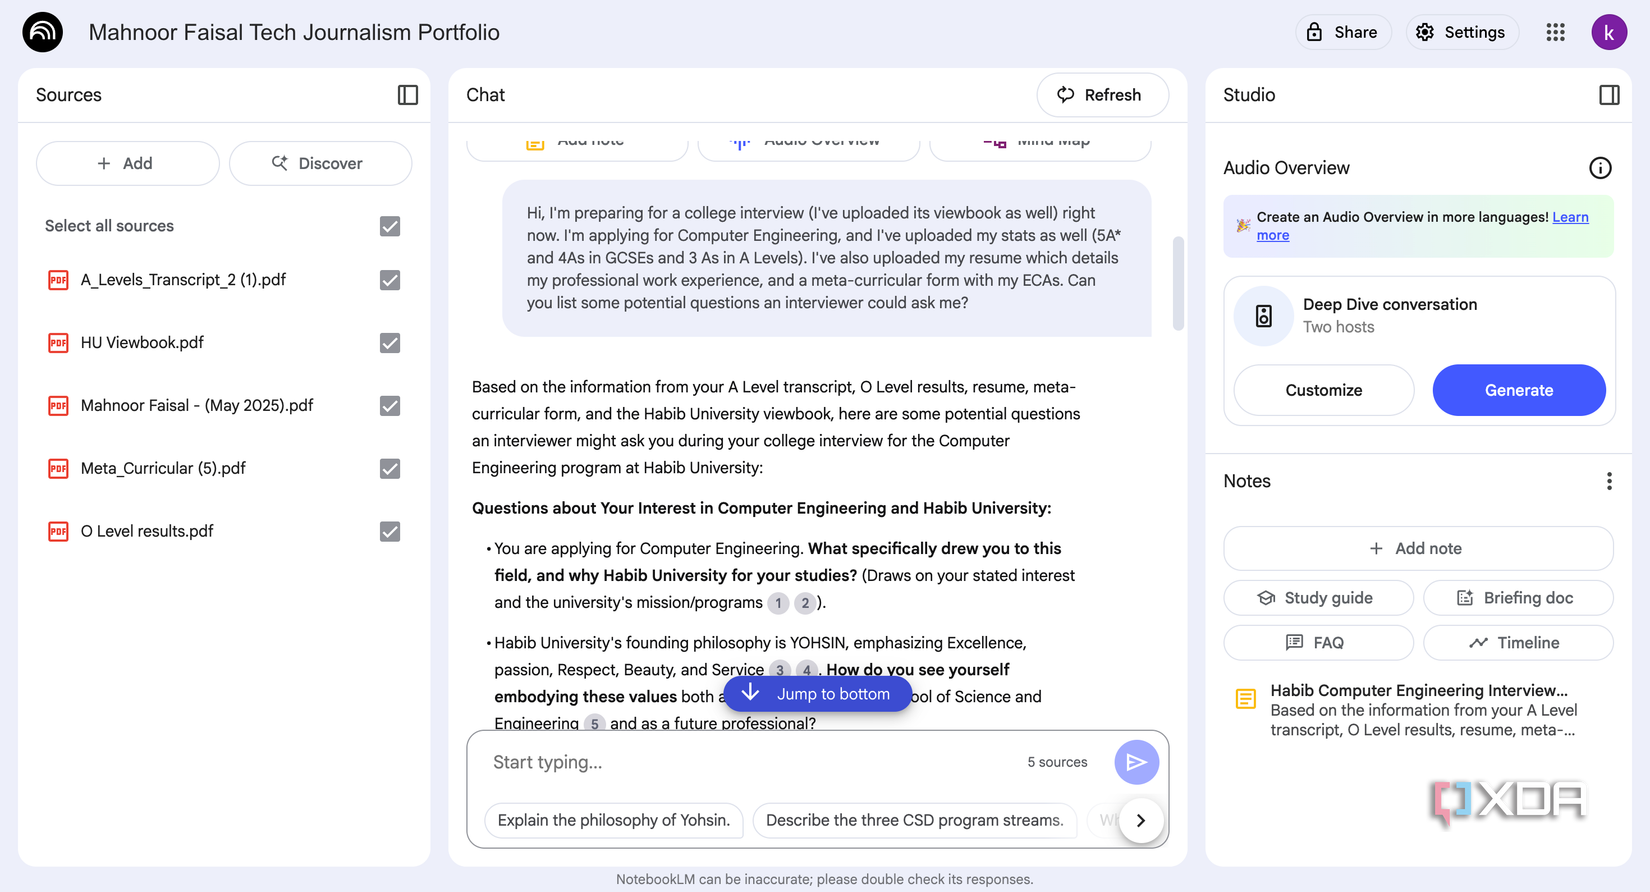
Task: Click the PDF icon of O Level results.pdf
Action: tap(58, 531)
